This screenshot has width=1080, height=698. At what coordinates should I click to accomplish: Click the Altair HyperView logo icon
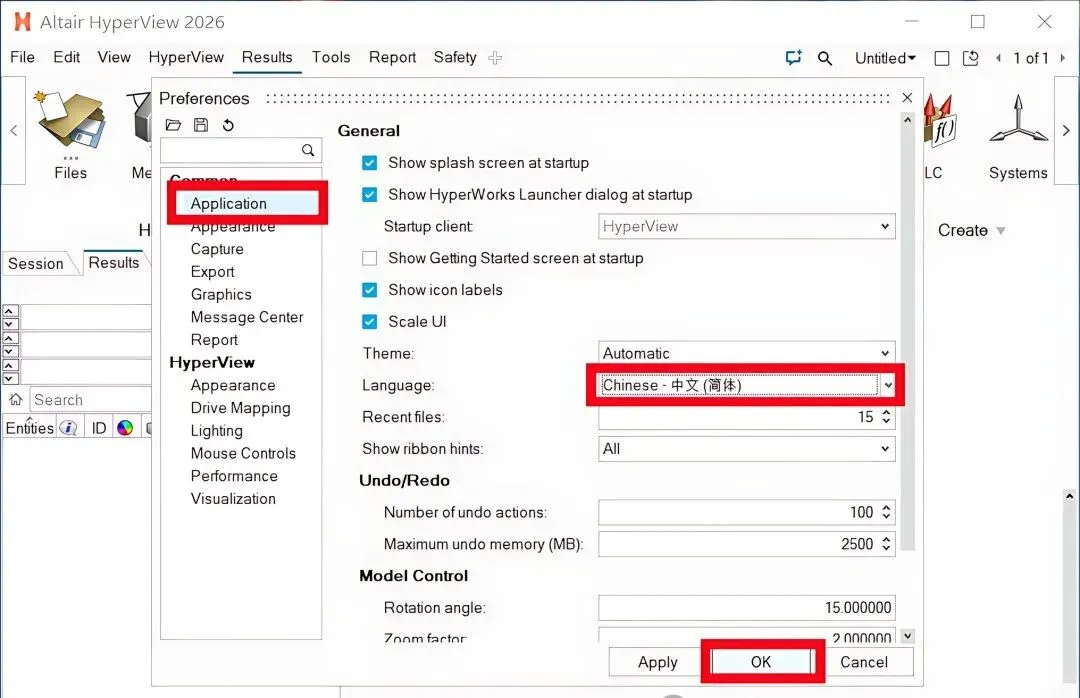(22, 21)
